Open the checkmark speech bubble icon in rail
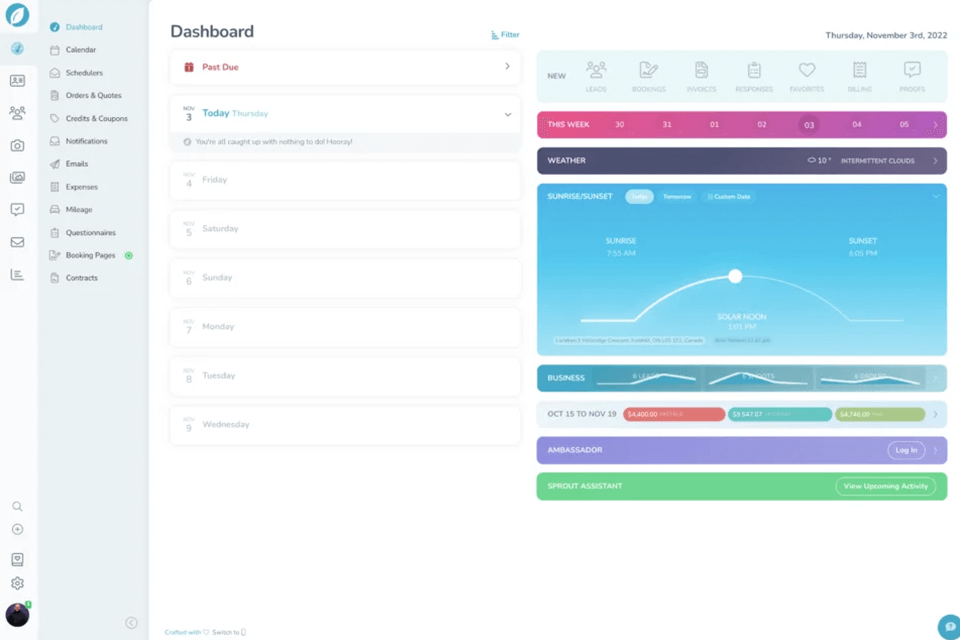960x640 pixels. point(17,209)
